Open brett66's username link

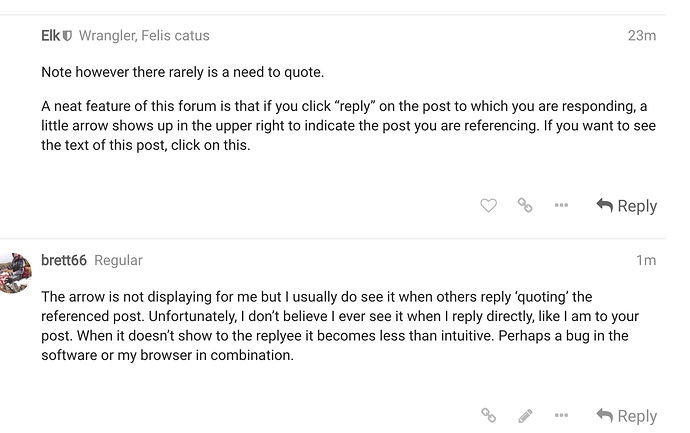[x=64, y=260]
